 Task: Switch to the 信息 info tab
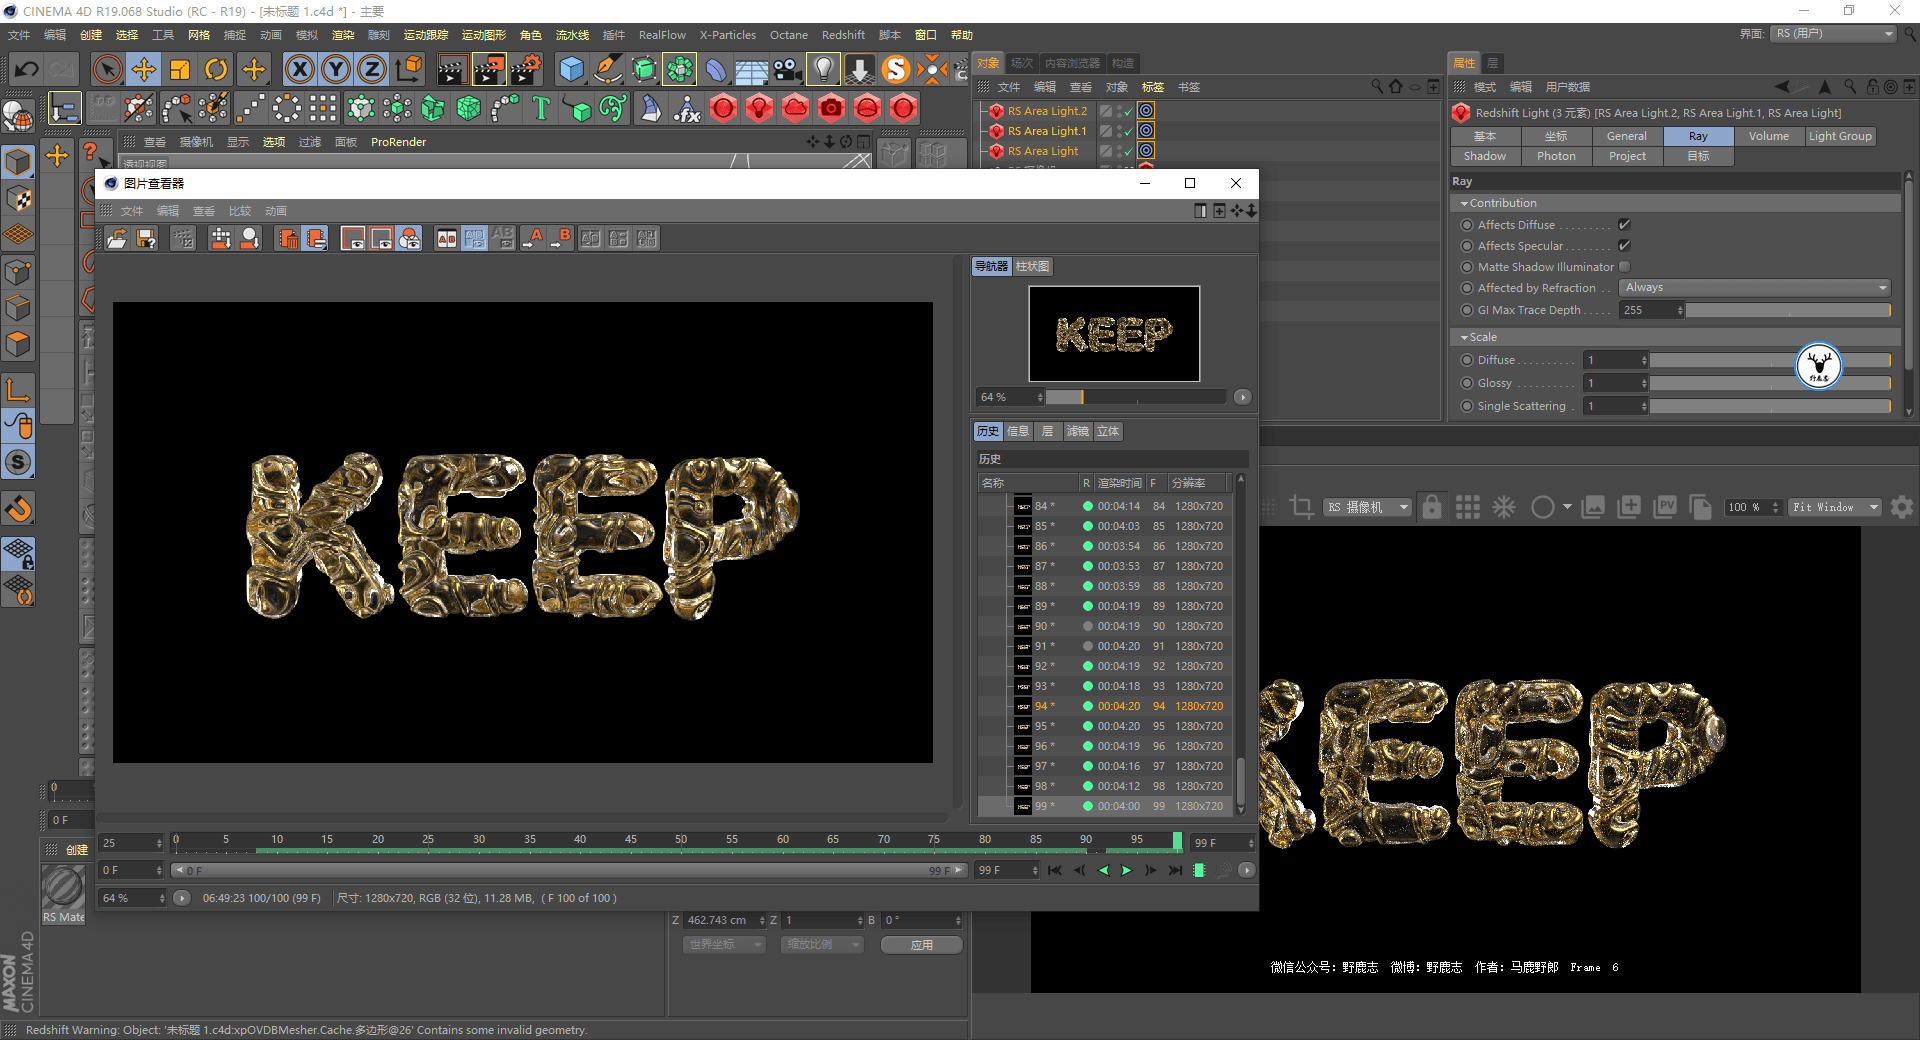[x=1018, y=431]
